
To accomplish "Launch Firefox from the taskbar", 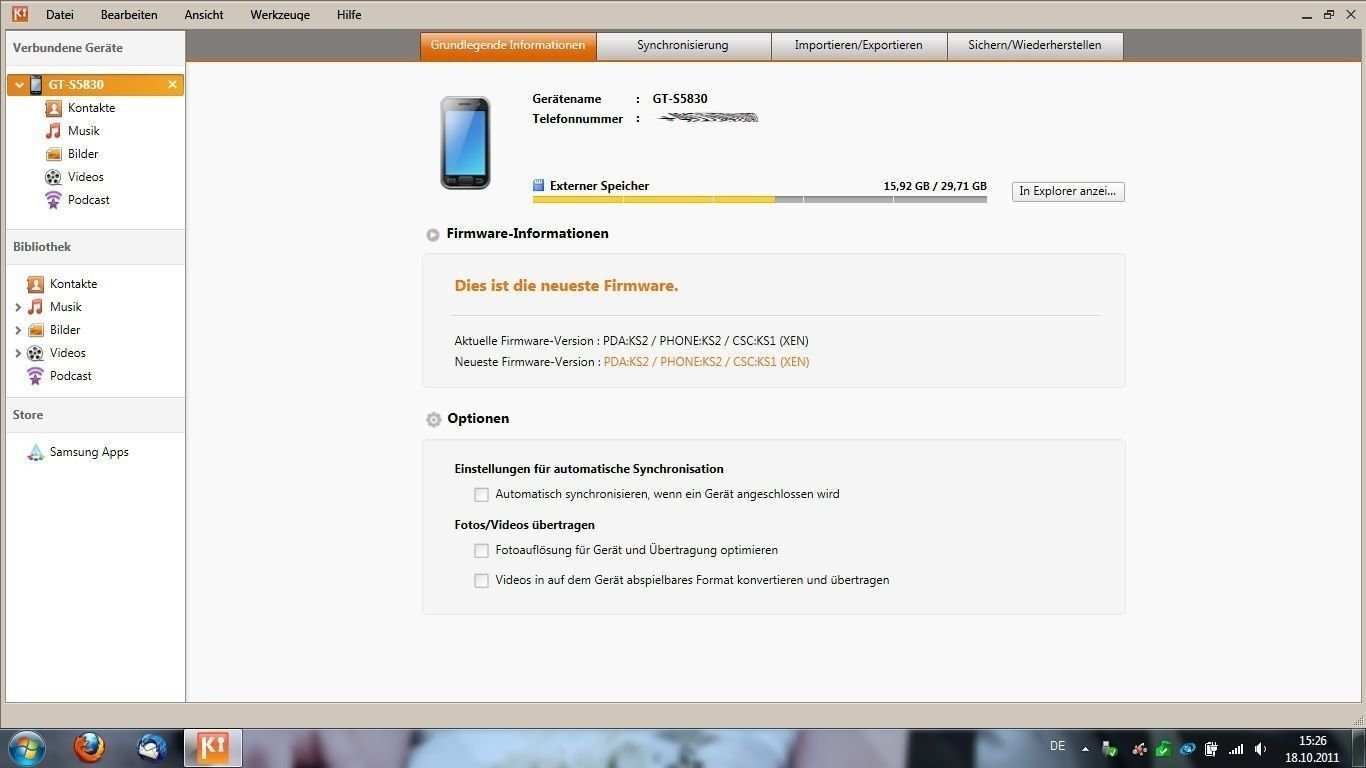I will coord(89,748).
